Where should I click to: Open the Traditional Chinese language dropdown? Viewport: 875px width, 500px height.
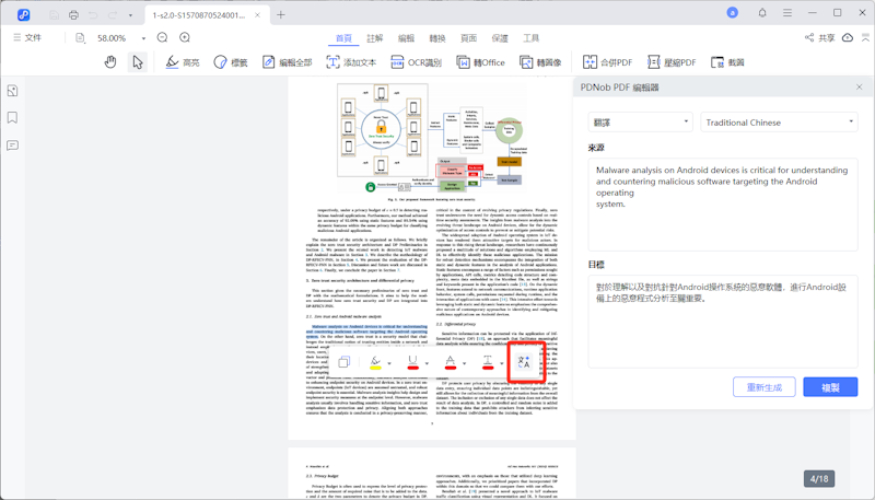(x=778, y=122)
